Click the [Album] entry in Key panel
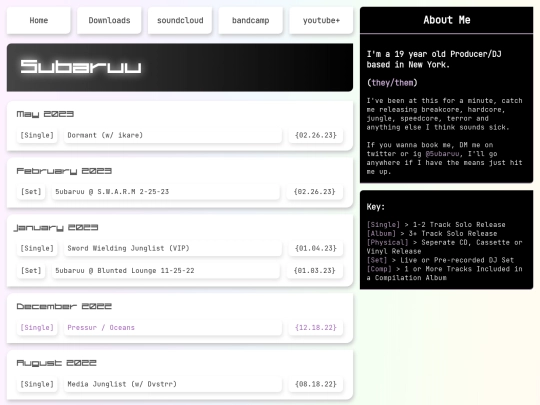The image size is (540, 405). [382, 233]
